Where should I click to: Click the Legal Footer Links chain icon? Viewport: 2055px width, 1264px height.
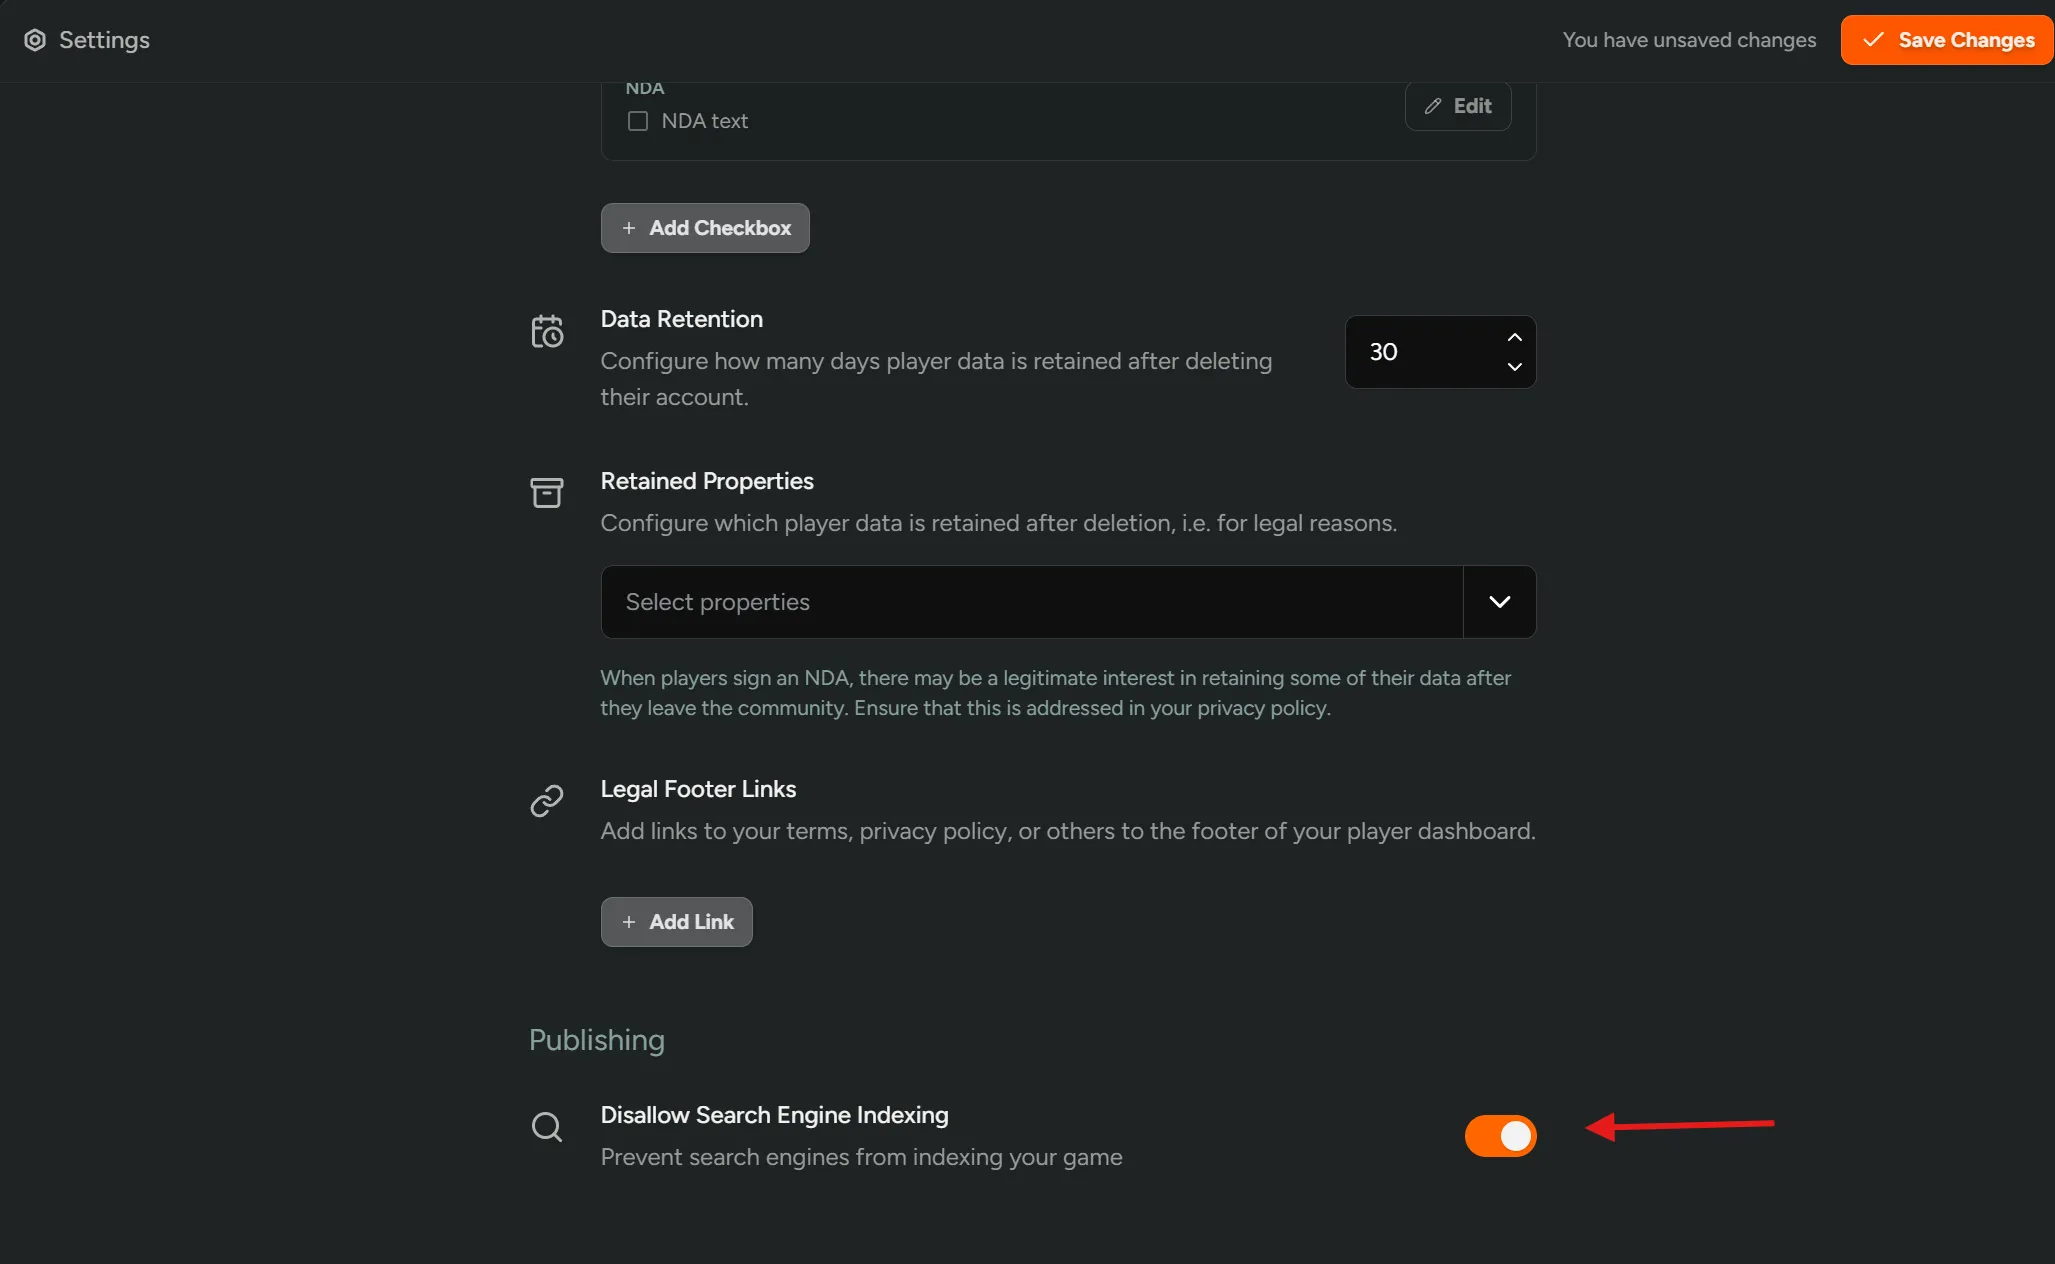[x=547, y=801]
